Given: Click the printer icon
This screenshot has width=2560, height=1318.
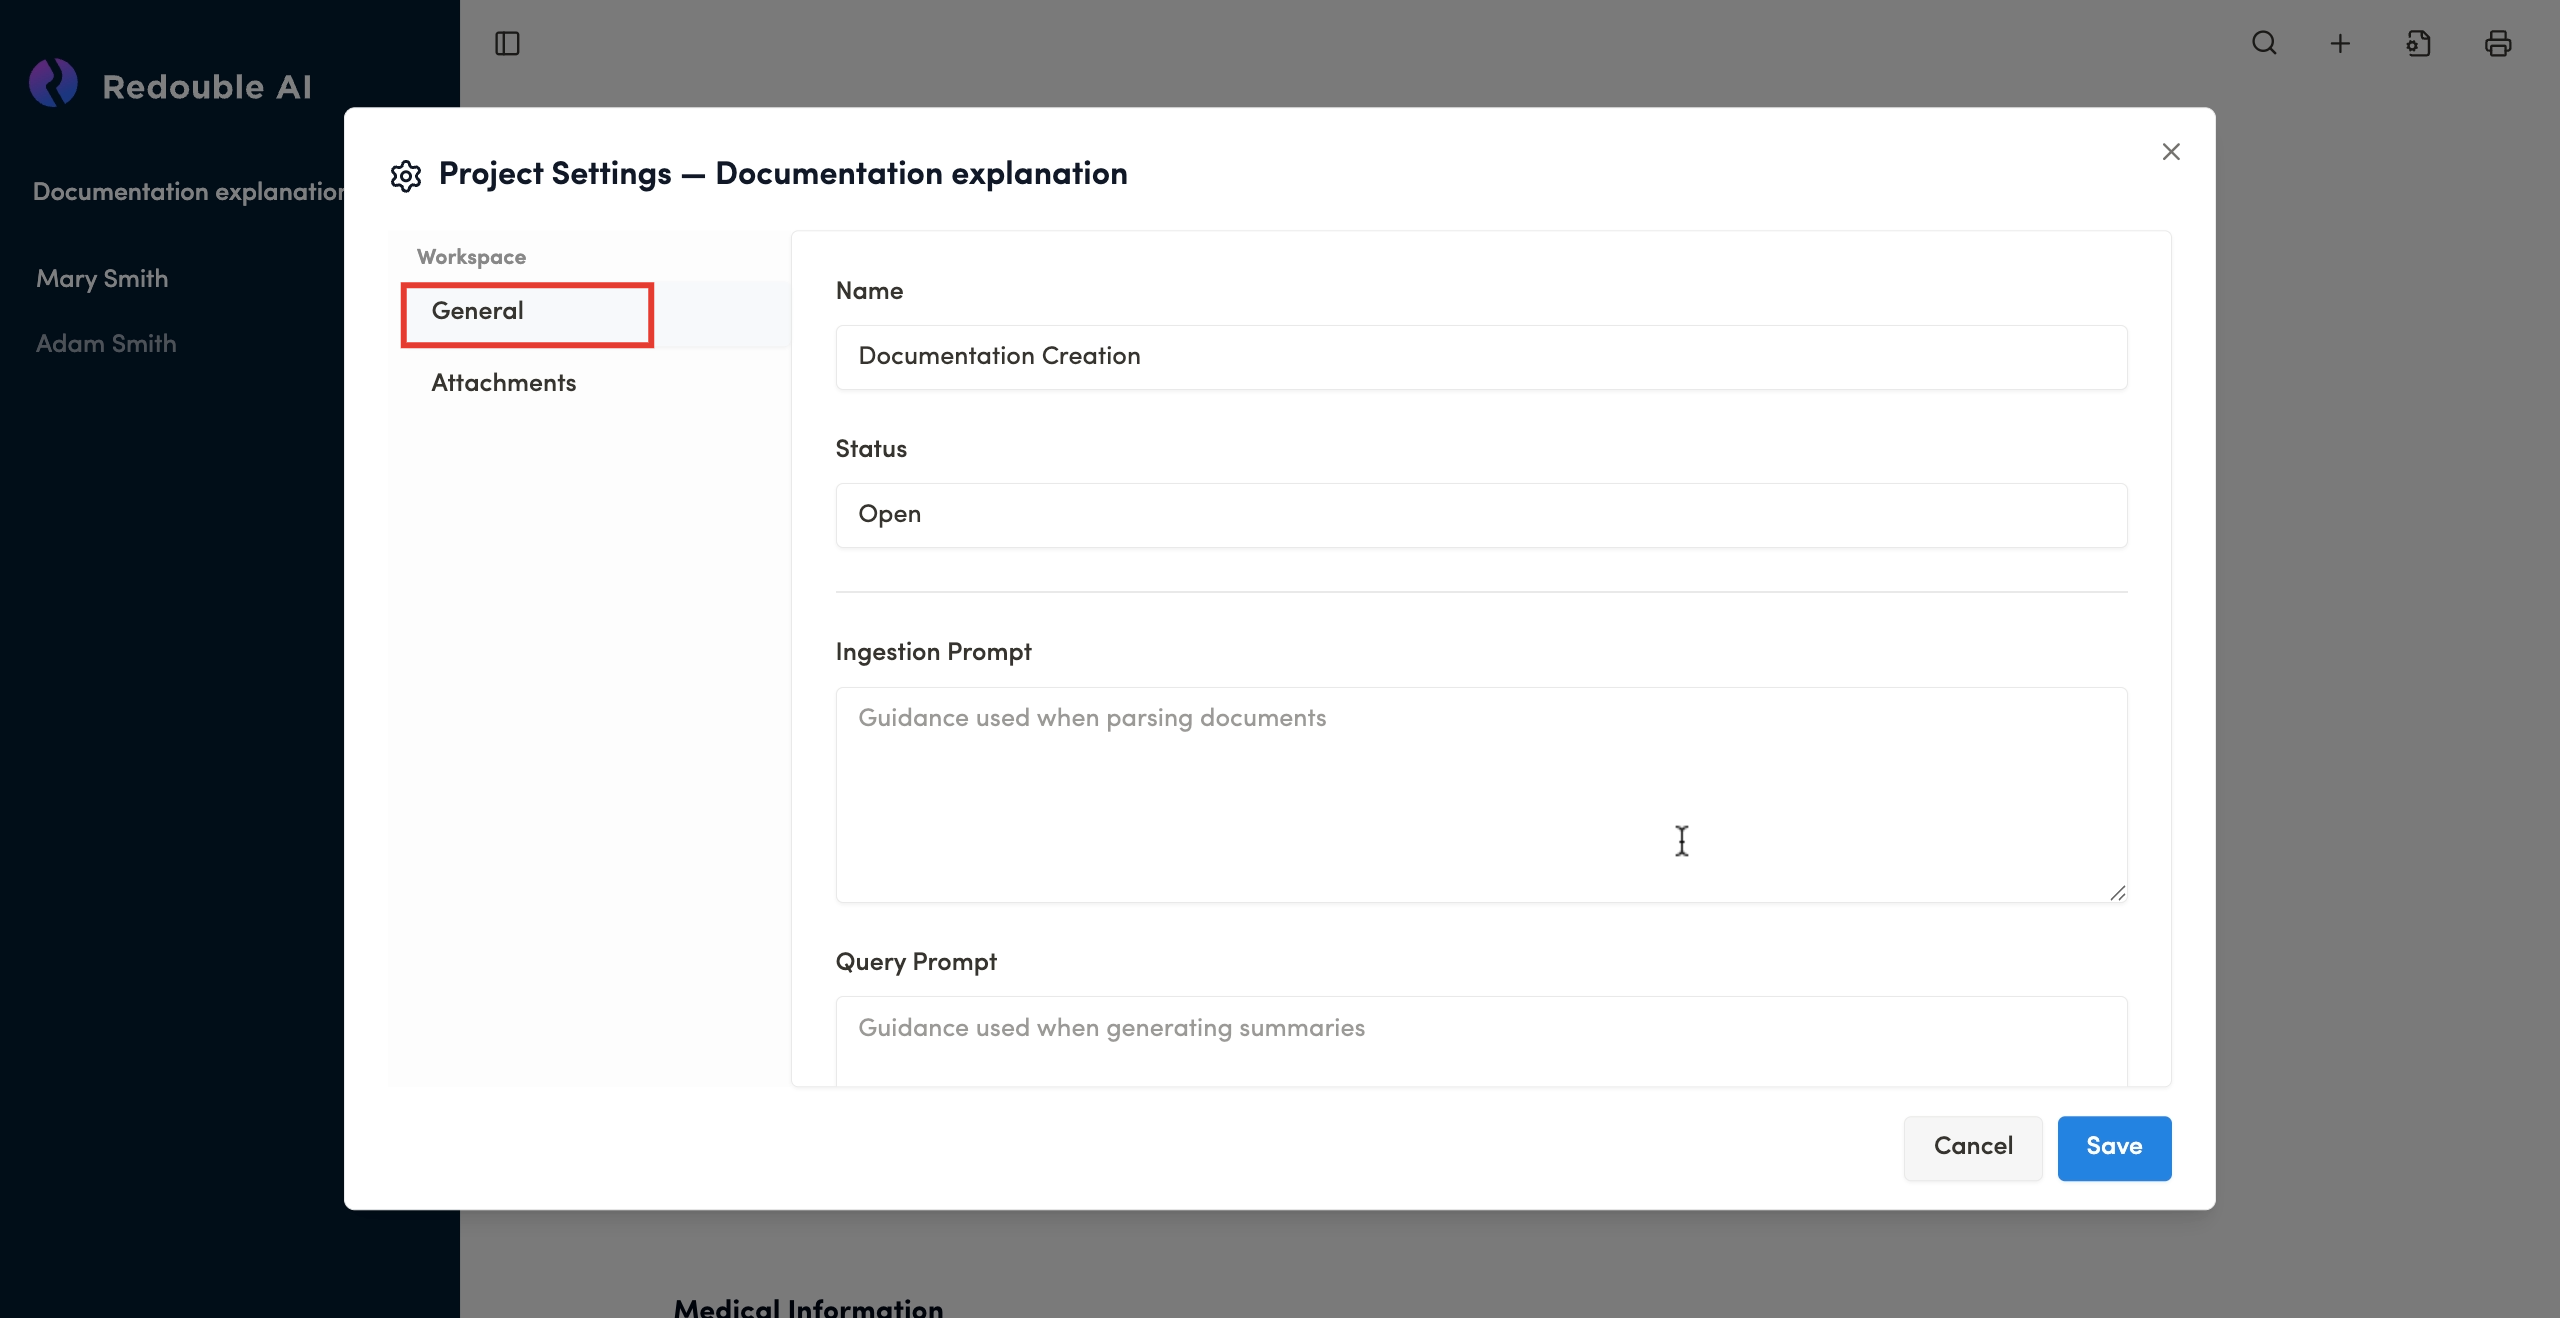Looking at the screenshot, I should click(x=2497, y=43).
